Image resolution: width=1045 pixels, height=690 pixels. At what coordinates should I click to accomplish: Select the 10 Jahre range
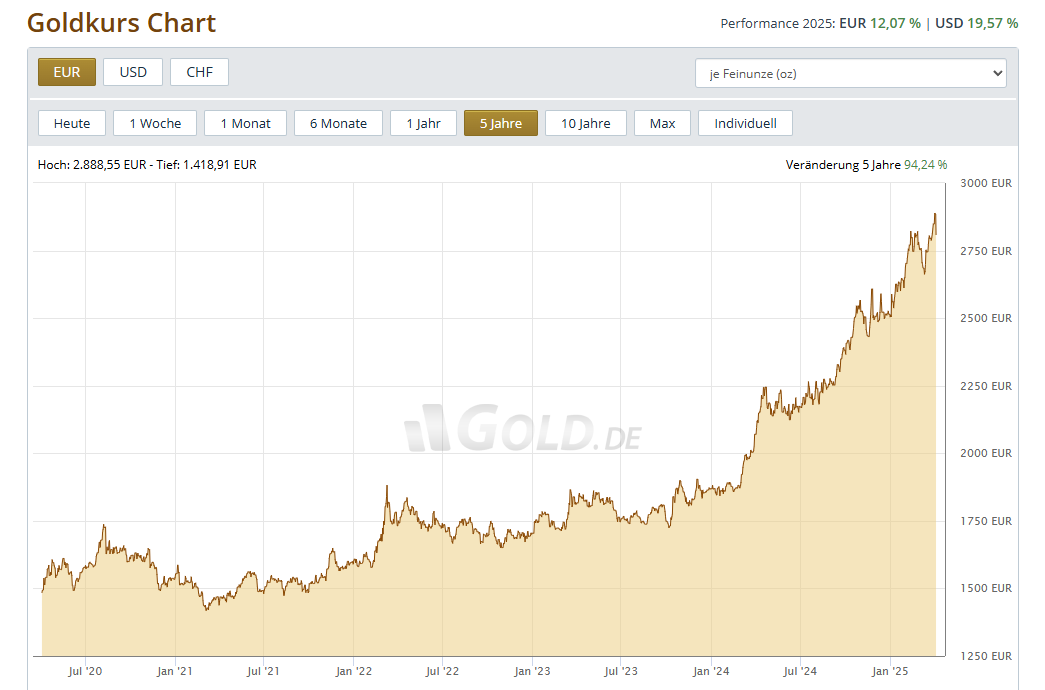click(586, 123)
